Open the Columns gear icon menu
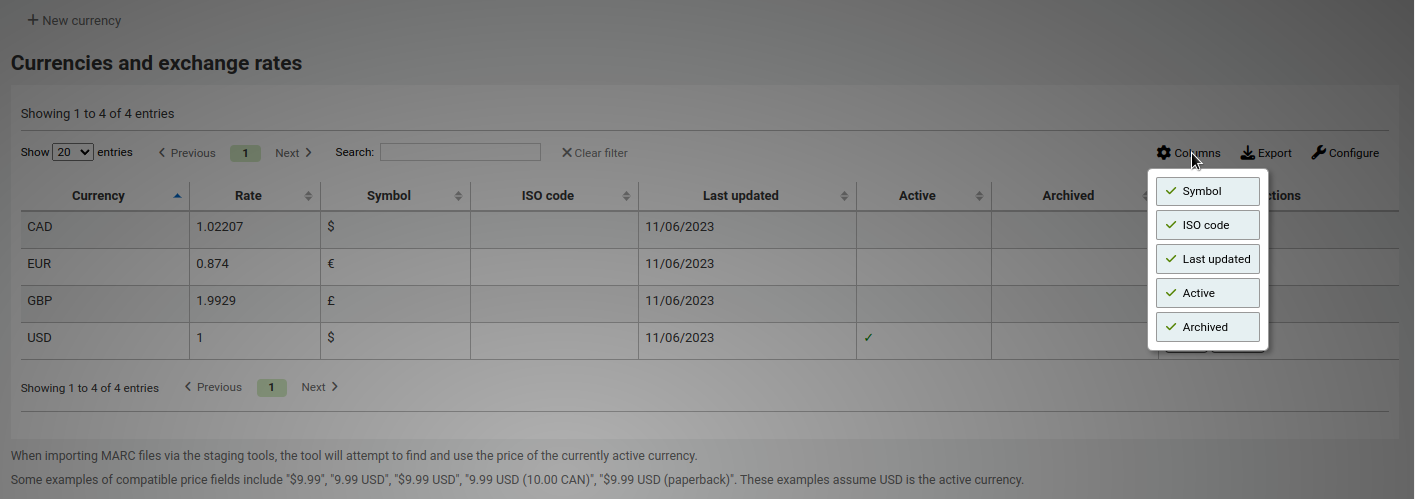The width and height of the screenshot is (1415, 499). tap(1163, 153)
